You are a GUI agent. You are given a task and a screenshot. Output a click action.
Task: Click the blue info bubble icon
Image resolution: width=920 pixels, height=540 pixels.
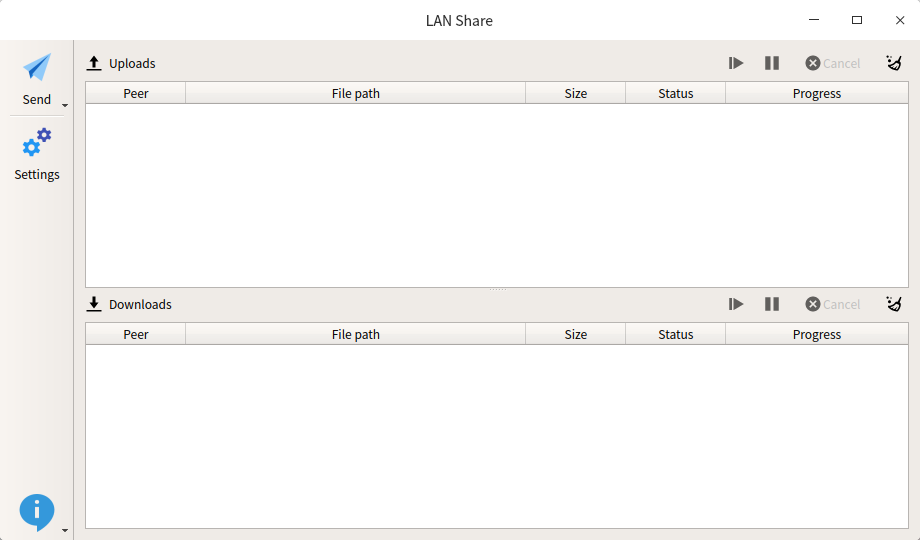(36, 512)
